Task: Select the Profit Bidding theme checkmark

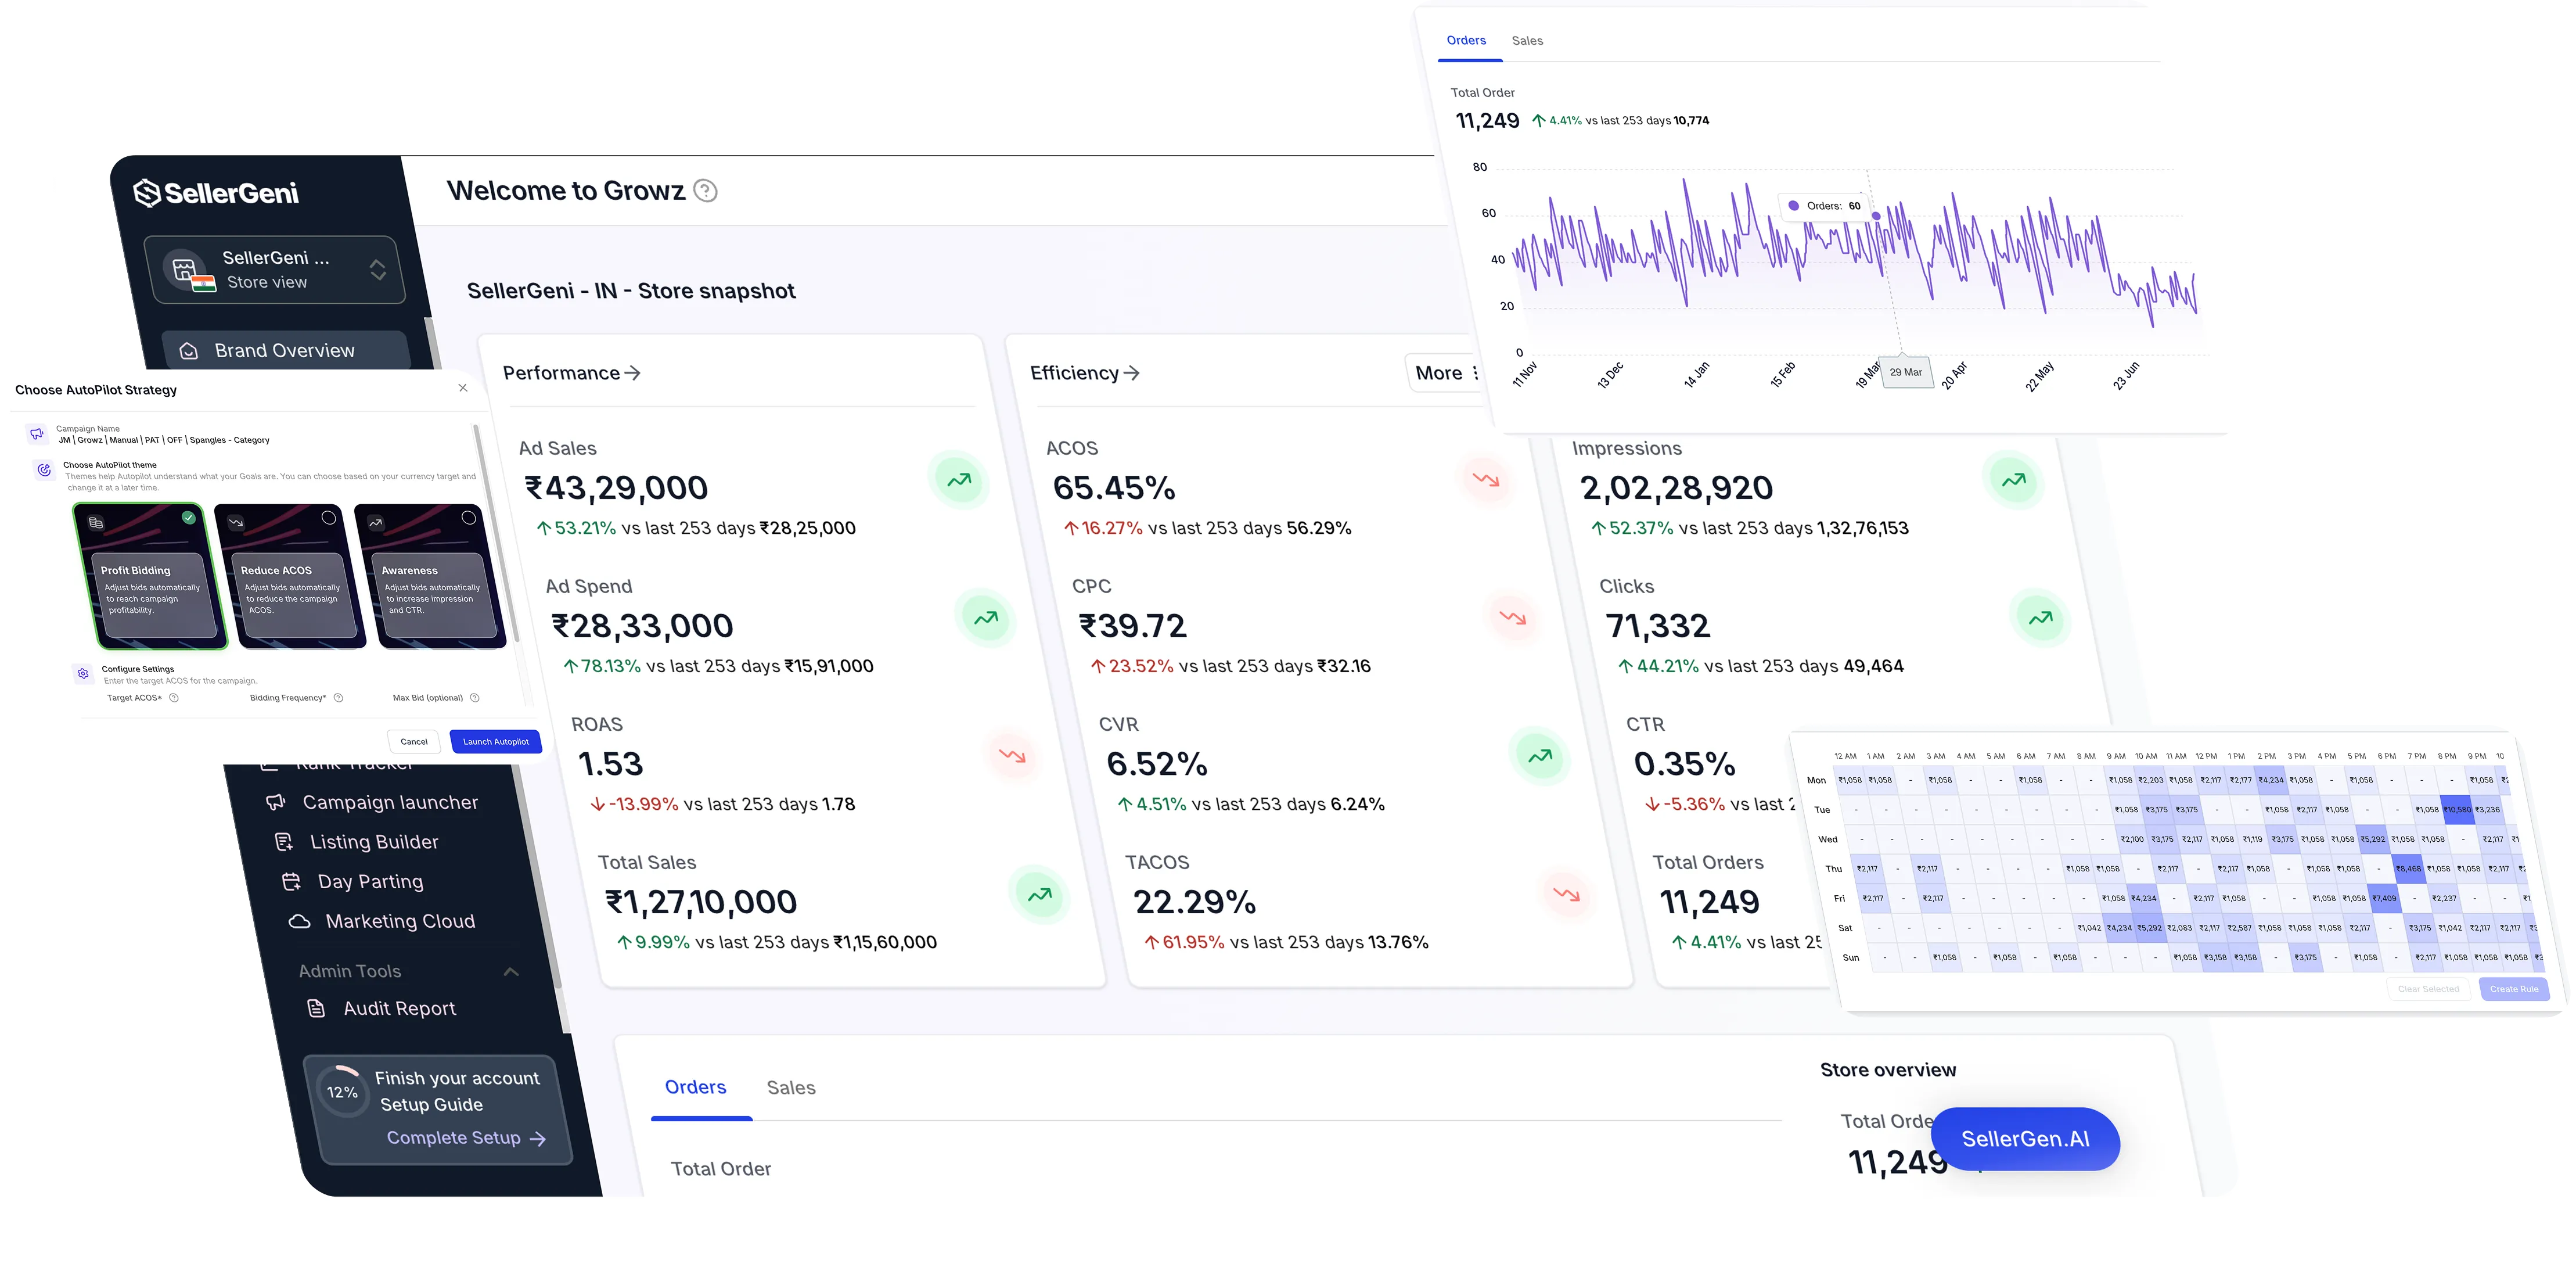Action: tap(189, 518)
